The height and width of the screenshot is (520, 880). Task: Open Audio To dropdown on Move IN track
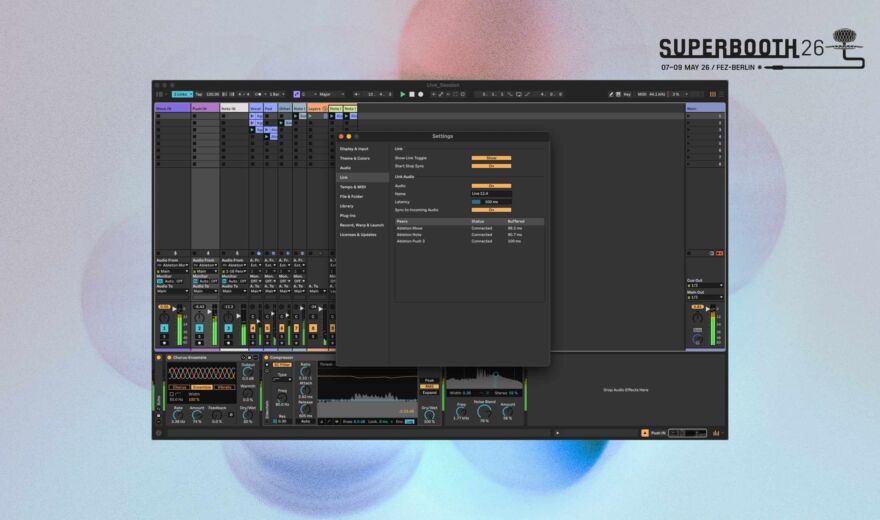tap(172, 291)
